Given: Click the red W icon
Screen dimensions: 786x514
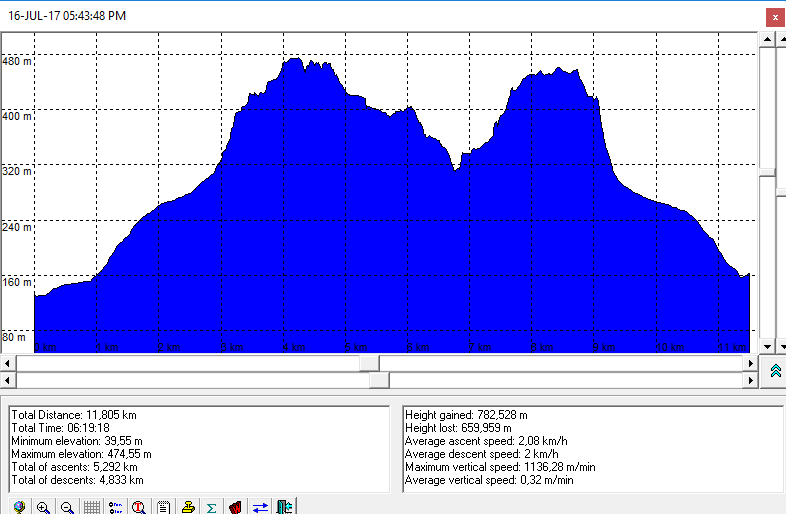Looking at the screenshot, I should pyautogui.click(x=236, y=507).
